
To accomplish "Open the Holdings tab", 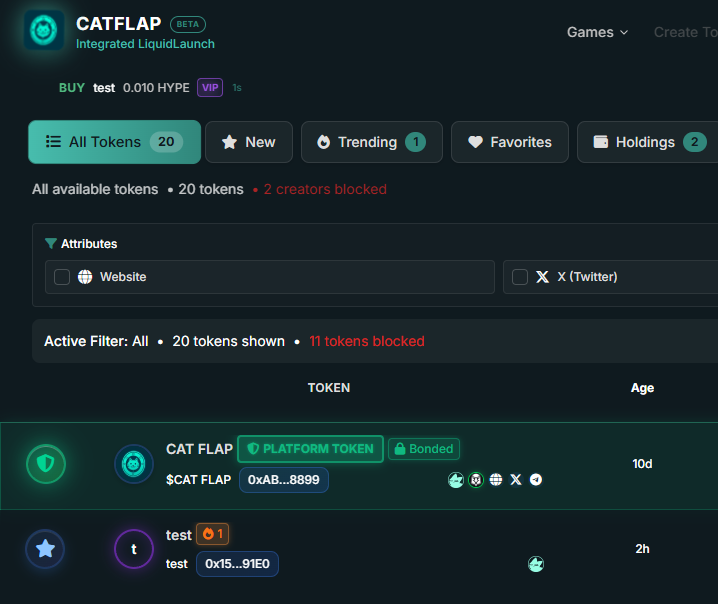I will 649,142.
